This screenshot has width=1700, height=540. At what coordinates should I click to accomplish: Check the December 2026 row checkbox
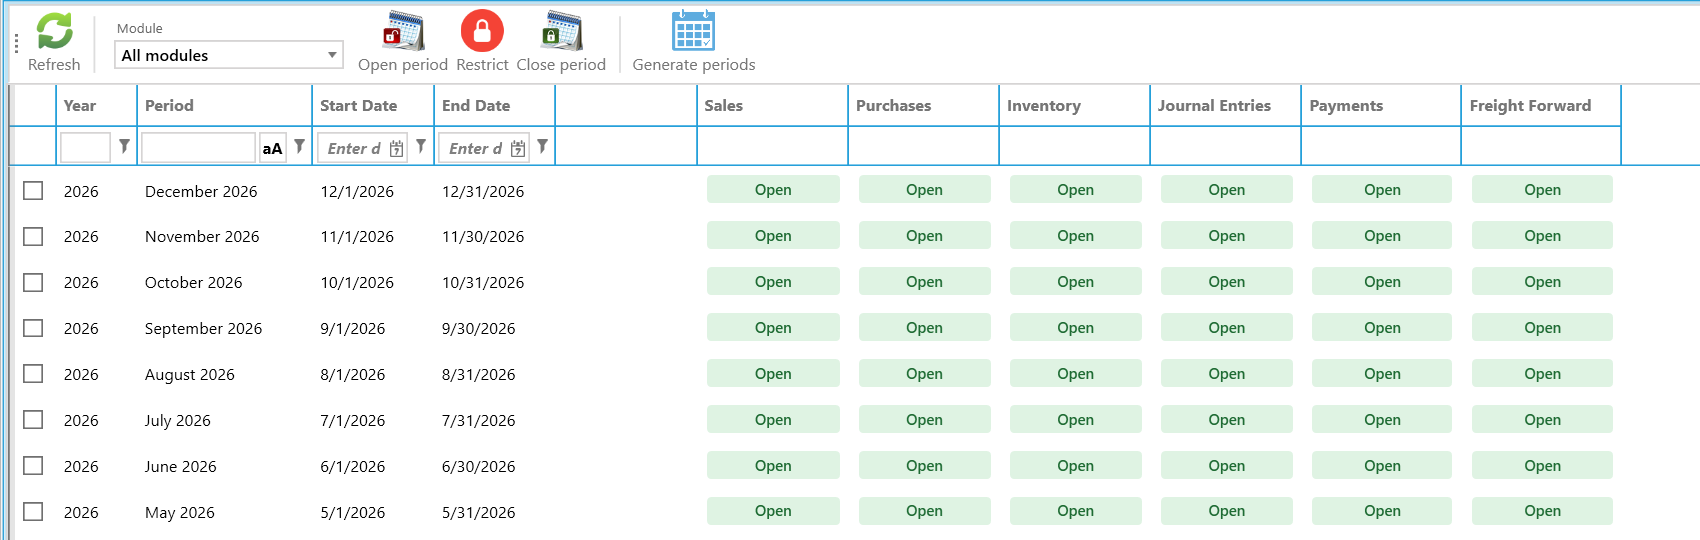click(x=33, y=190)
